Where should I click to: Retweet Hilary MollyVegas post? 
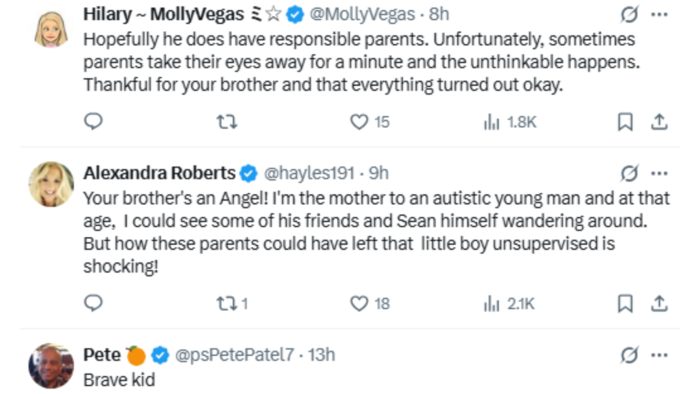[x=227, y=122]
